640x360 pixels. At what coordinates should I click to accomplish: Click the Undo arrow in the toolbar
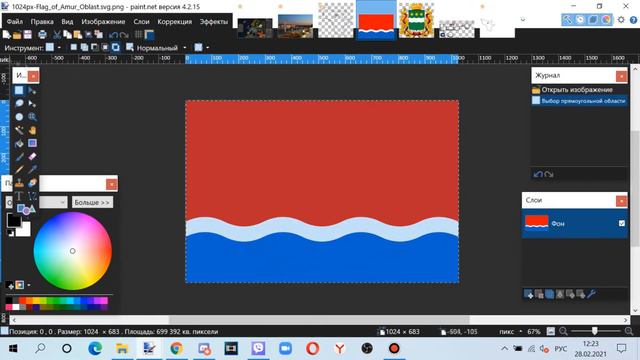[113, 35]
